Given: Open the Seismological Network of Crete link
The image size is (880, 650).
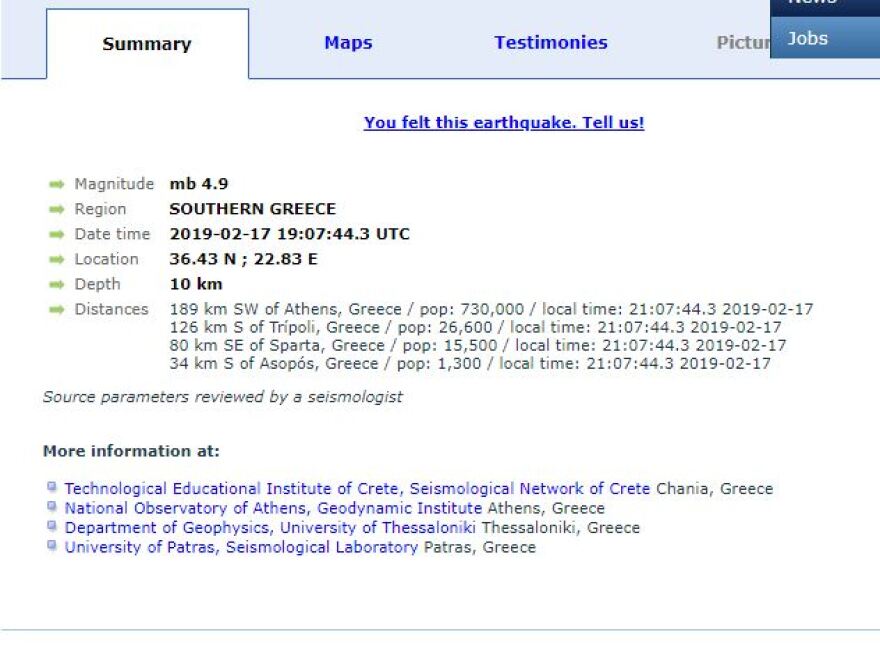Looking at the screenshot, I should 357,489.
